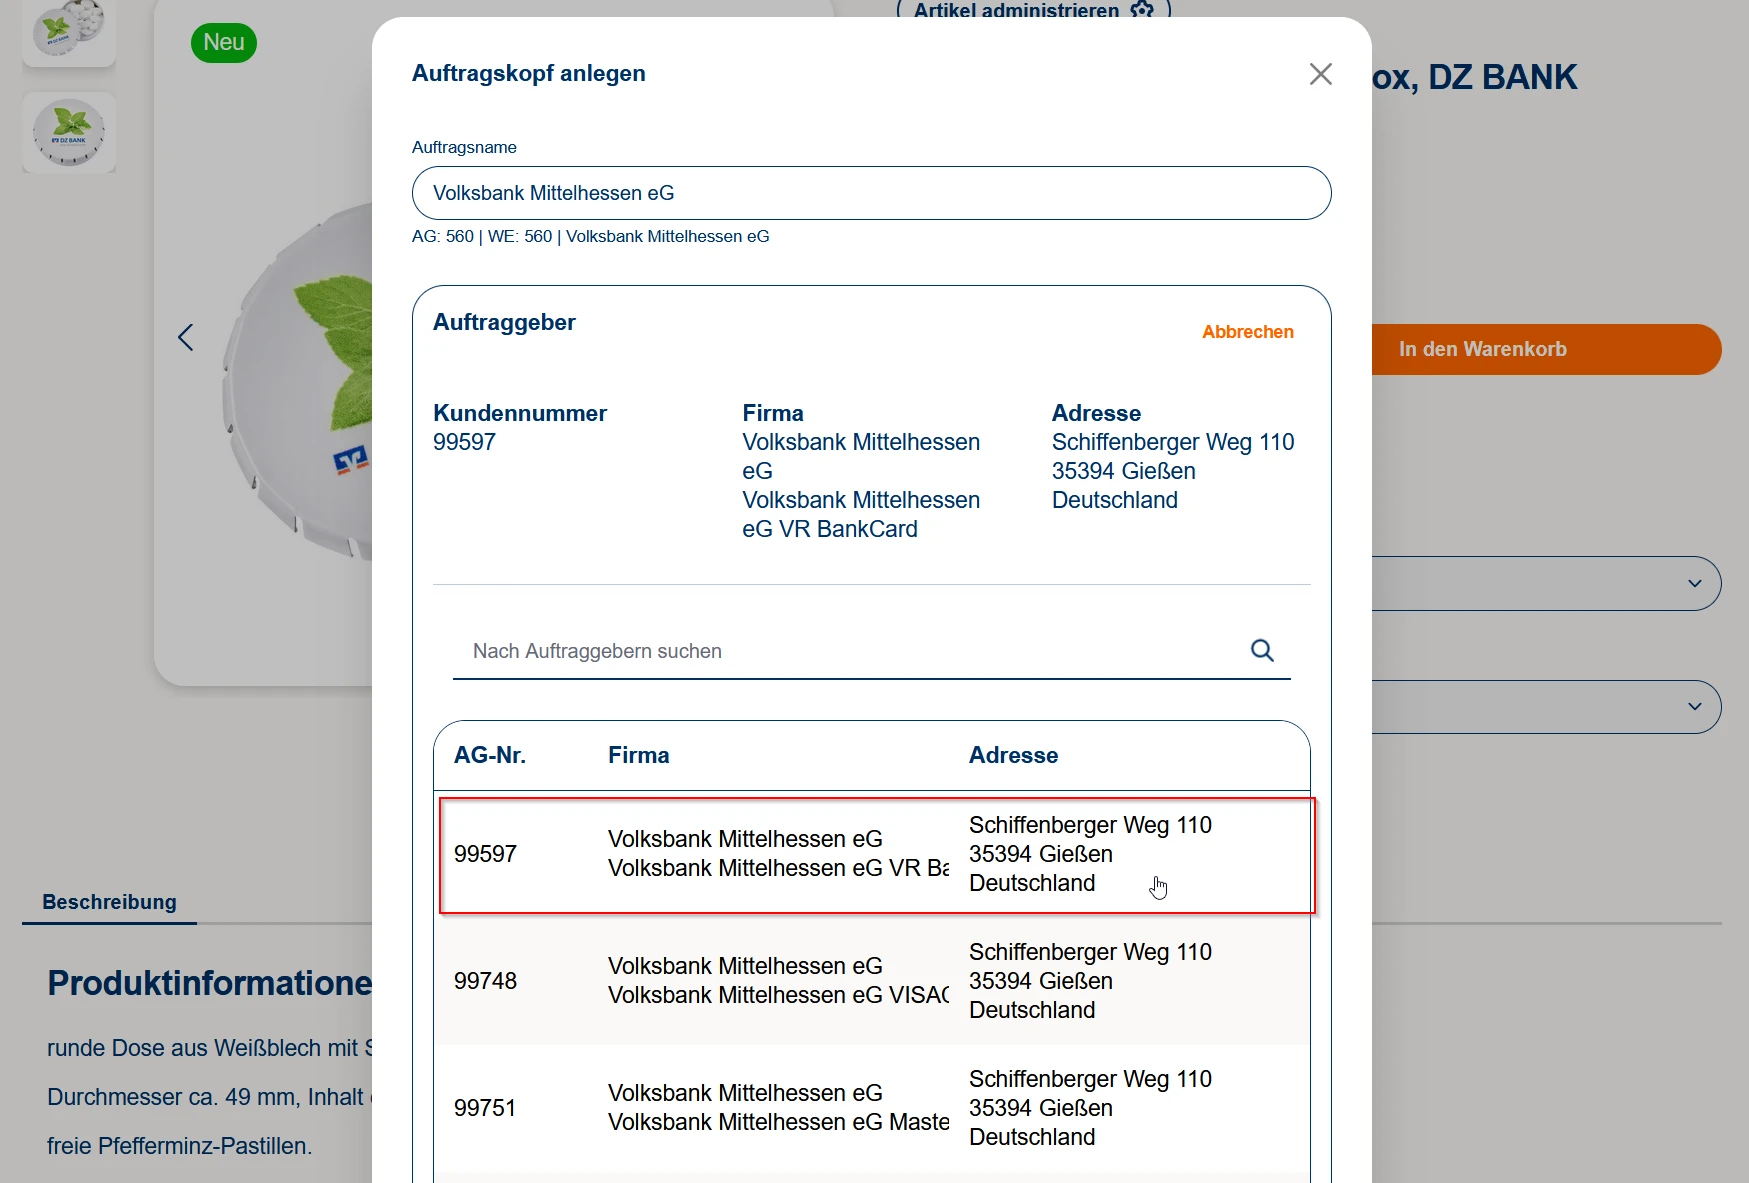
Task: Click the green Neu badge
Action: pos(224,43)
